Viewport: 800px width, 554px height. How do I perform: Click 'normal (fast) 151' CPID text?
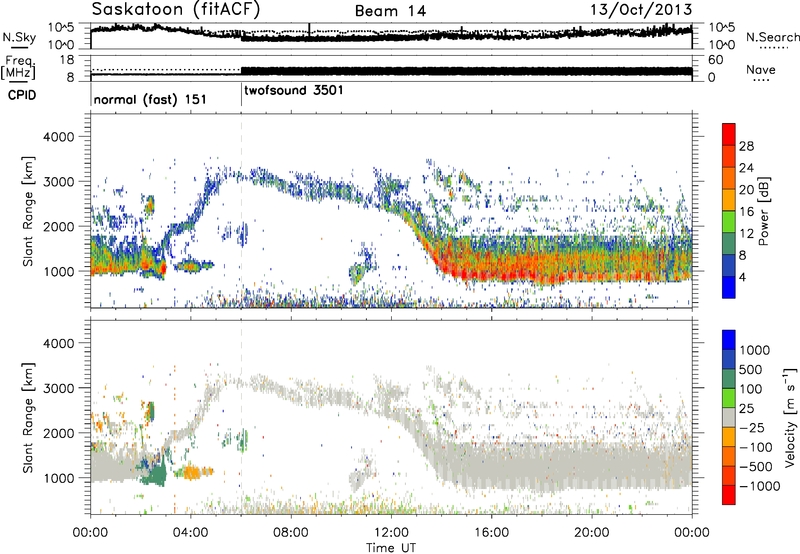(150, 99)
